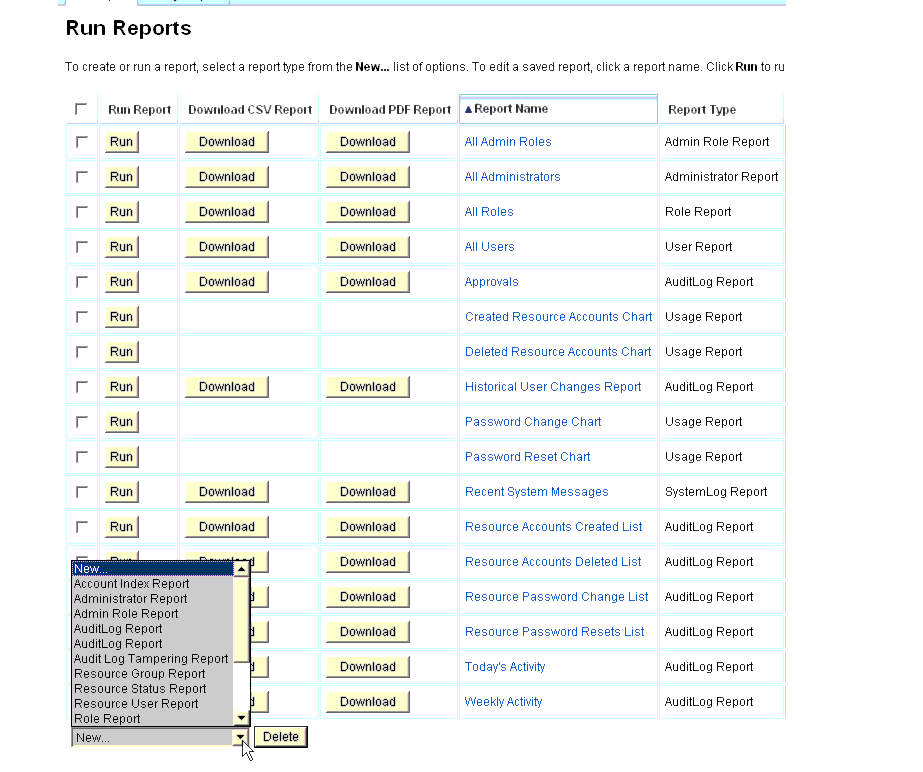Click the dropdown list scrollbar track

241,686
